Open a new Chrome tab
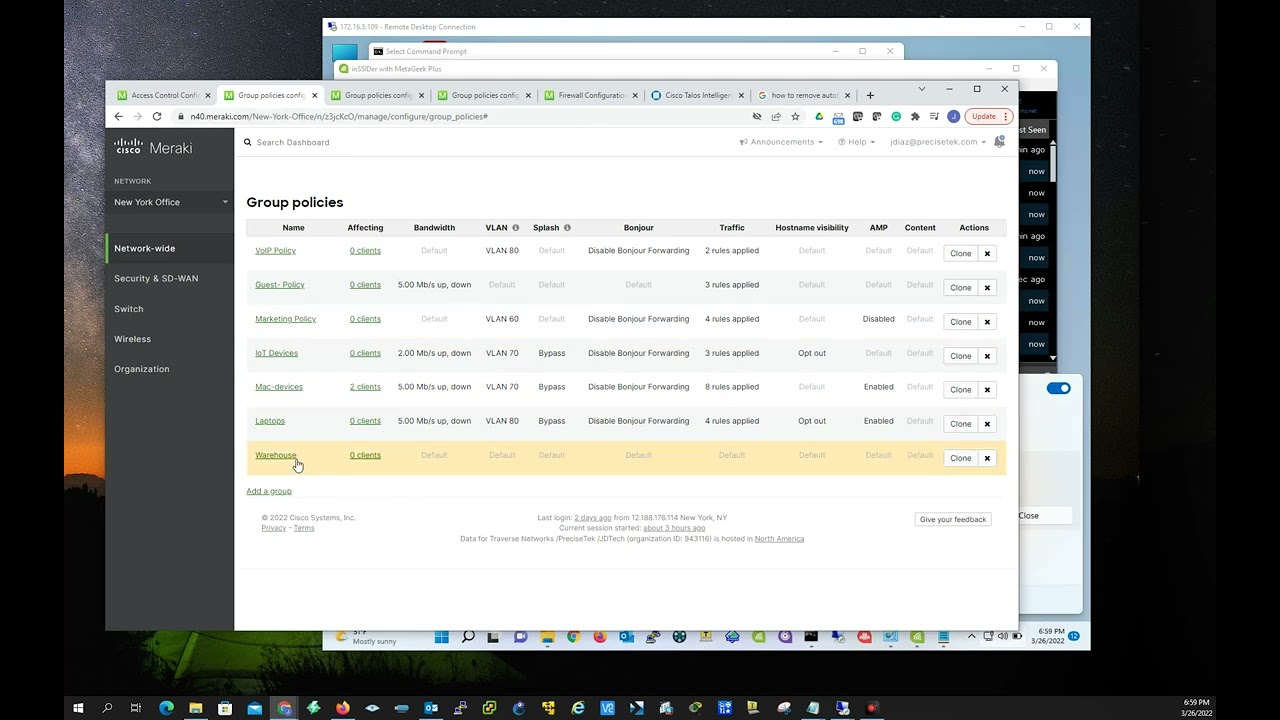This screenshot has width=1280, height=720. (870, 95)
